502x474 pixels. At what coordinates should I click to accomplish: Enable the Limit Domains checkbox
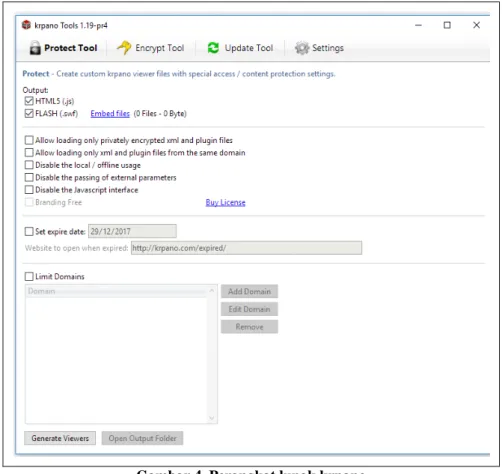[29, 276]
